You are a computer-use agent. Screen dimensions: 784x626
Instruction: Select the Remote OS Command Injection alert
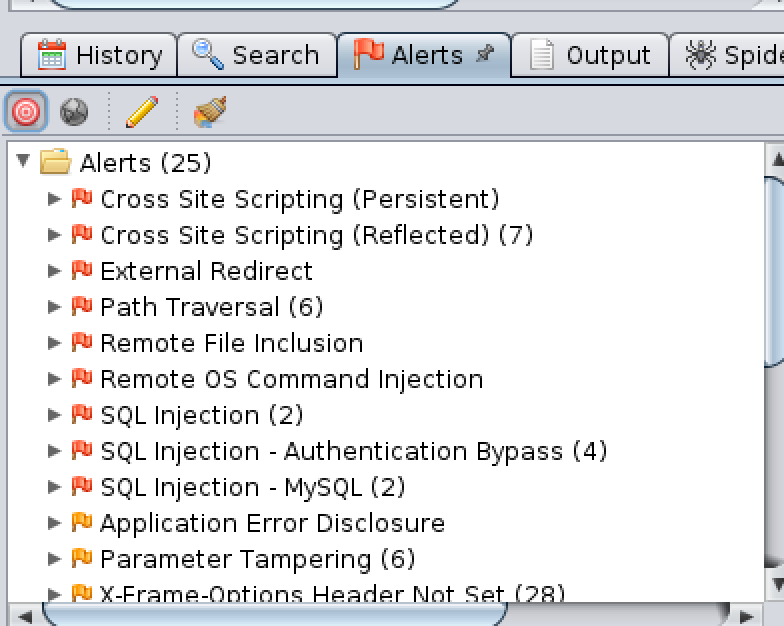point(291,379)
